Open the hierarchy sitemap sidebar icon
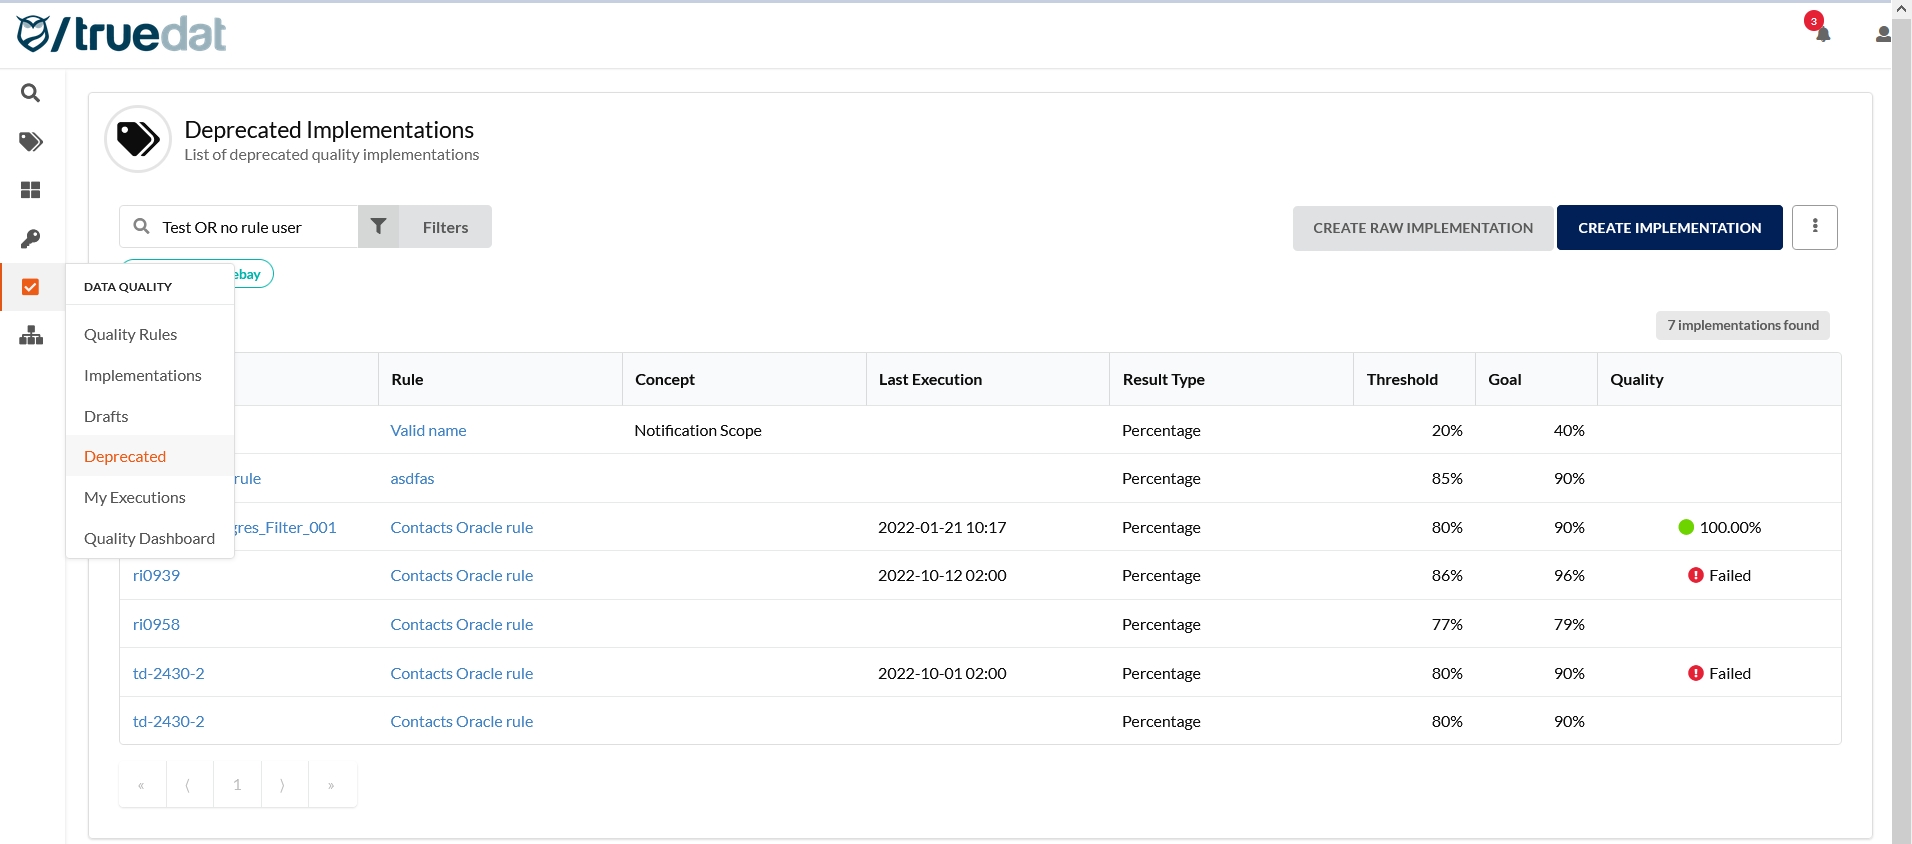The image size is (1912, 844). (x=31, y=336)
